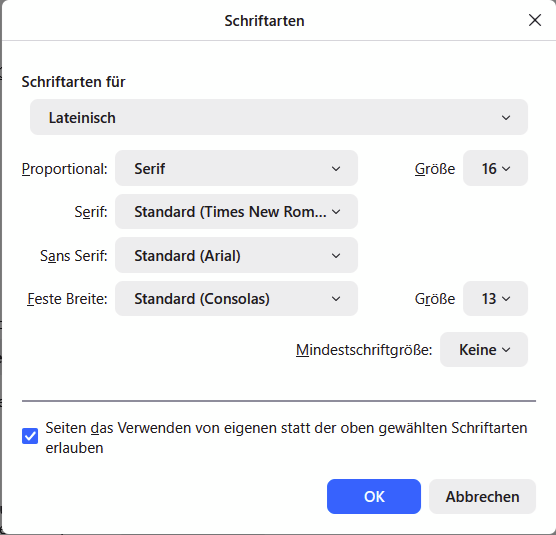The height and width of the screenshot is (535, 556).
Task: Uncheck allowing pages to use own fonts
Action: point(30,436)
